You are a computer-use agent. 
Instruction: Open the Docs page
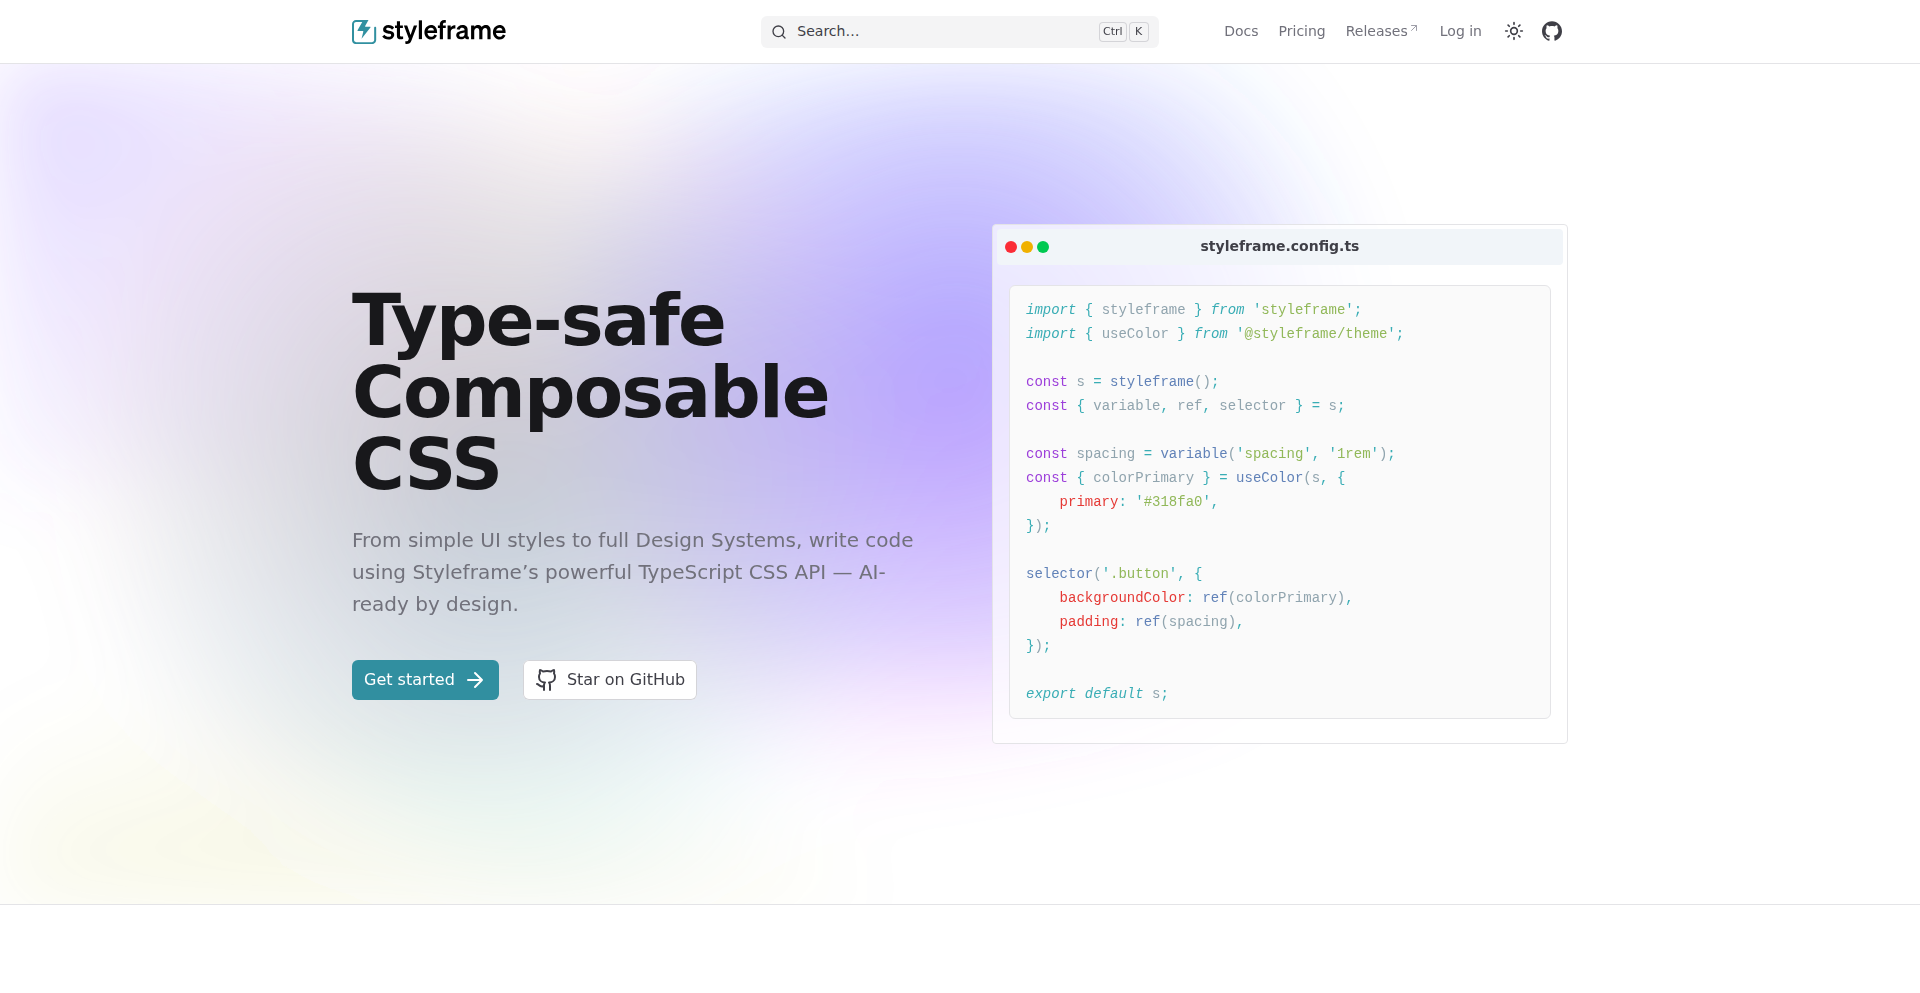coord(1241,32)
